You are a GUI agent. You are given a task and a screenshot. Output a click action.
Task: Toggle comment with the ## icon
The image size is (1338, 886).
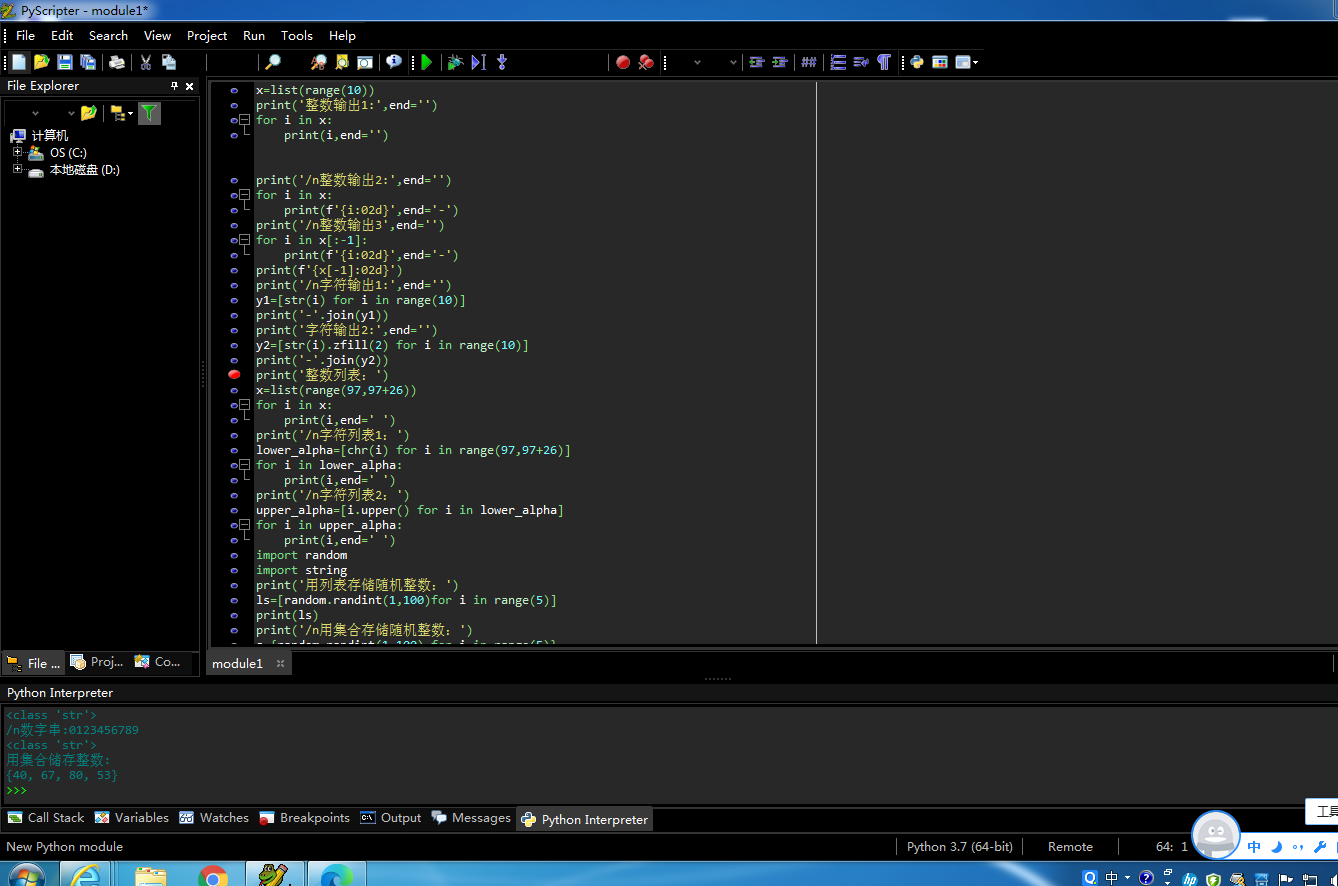click(x=809, y=62)
